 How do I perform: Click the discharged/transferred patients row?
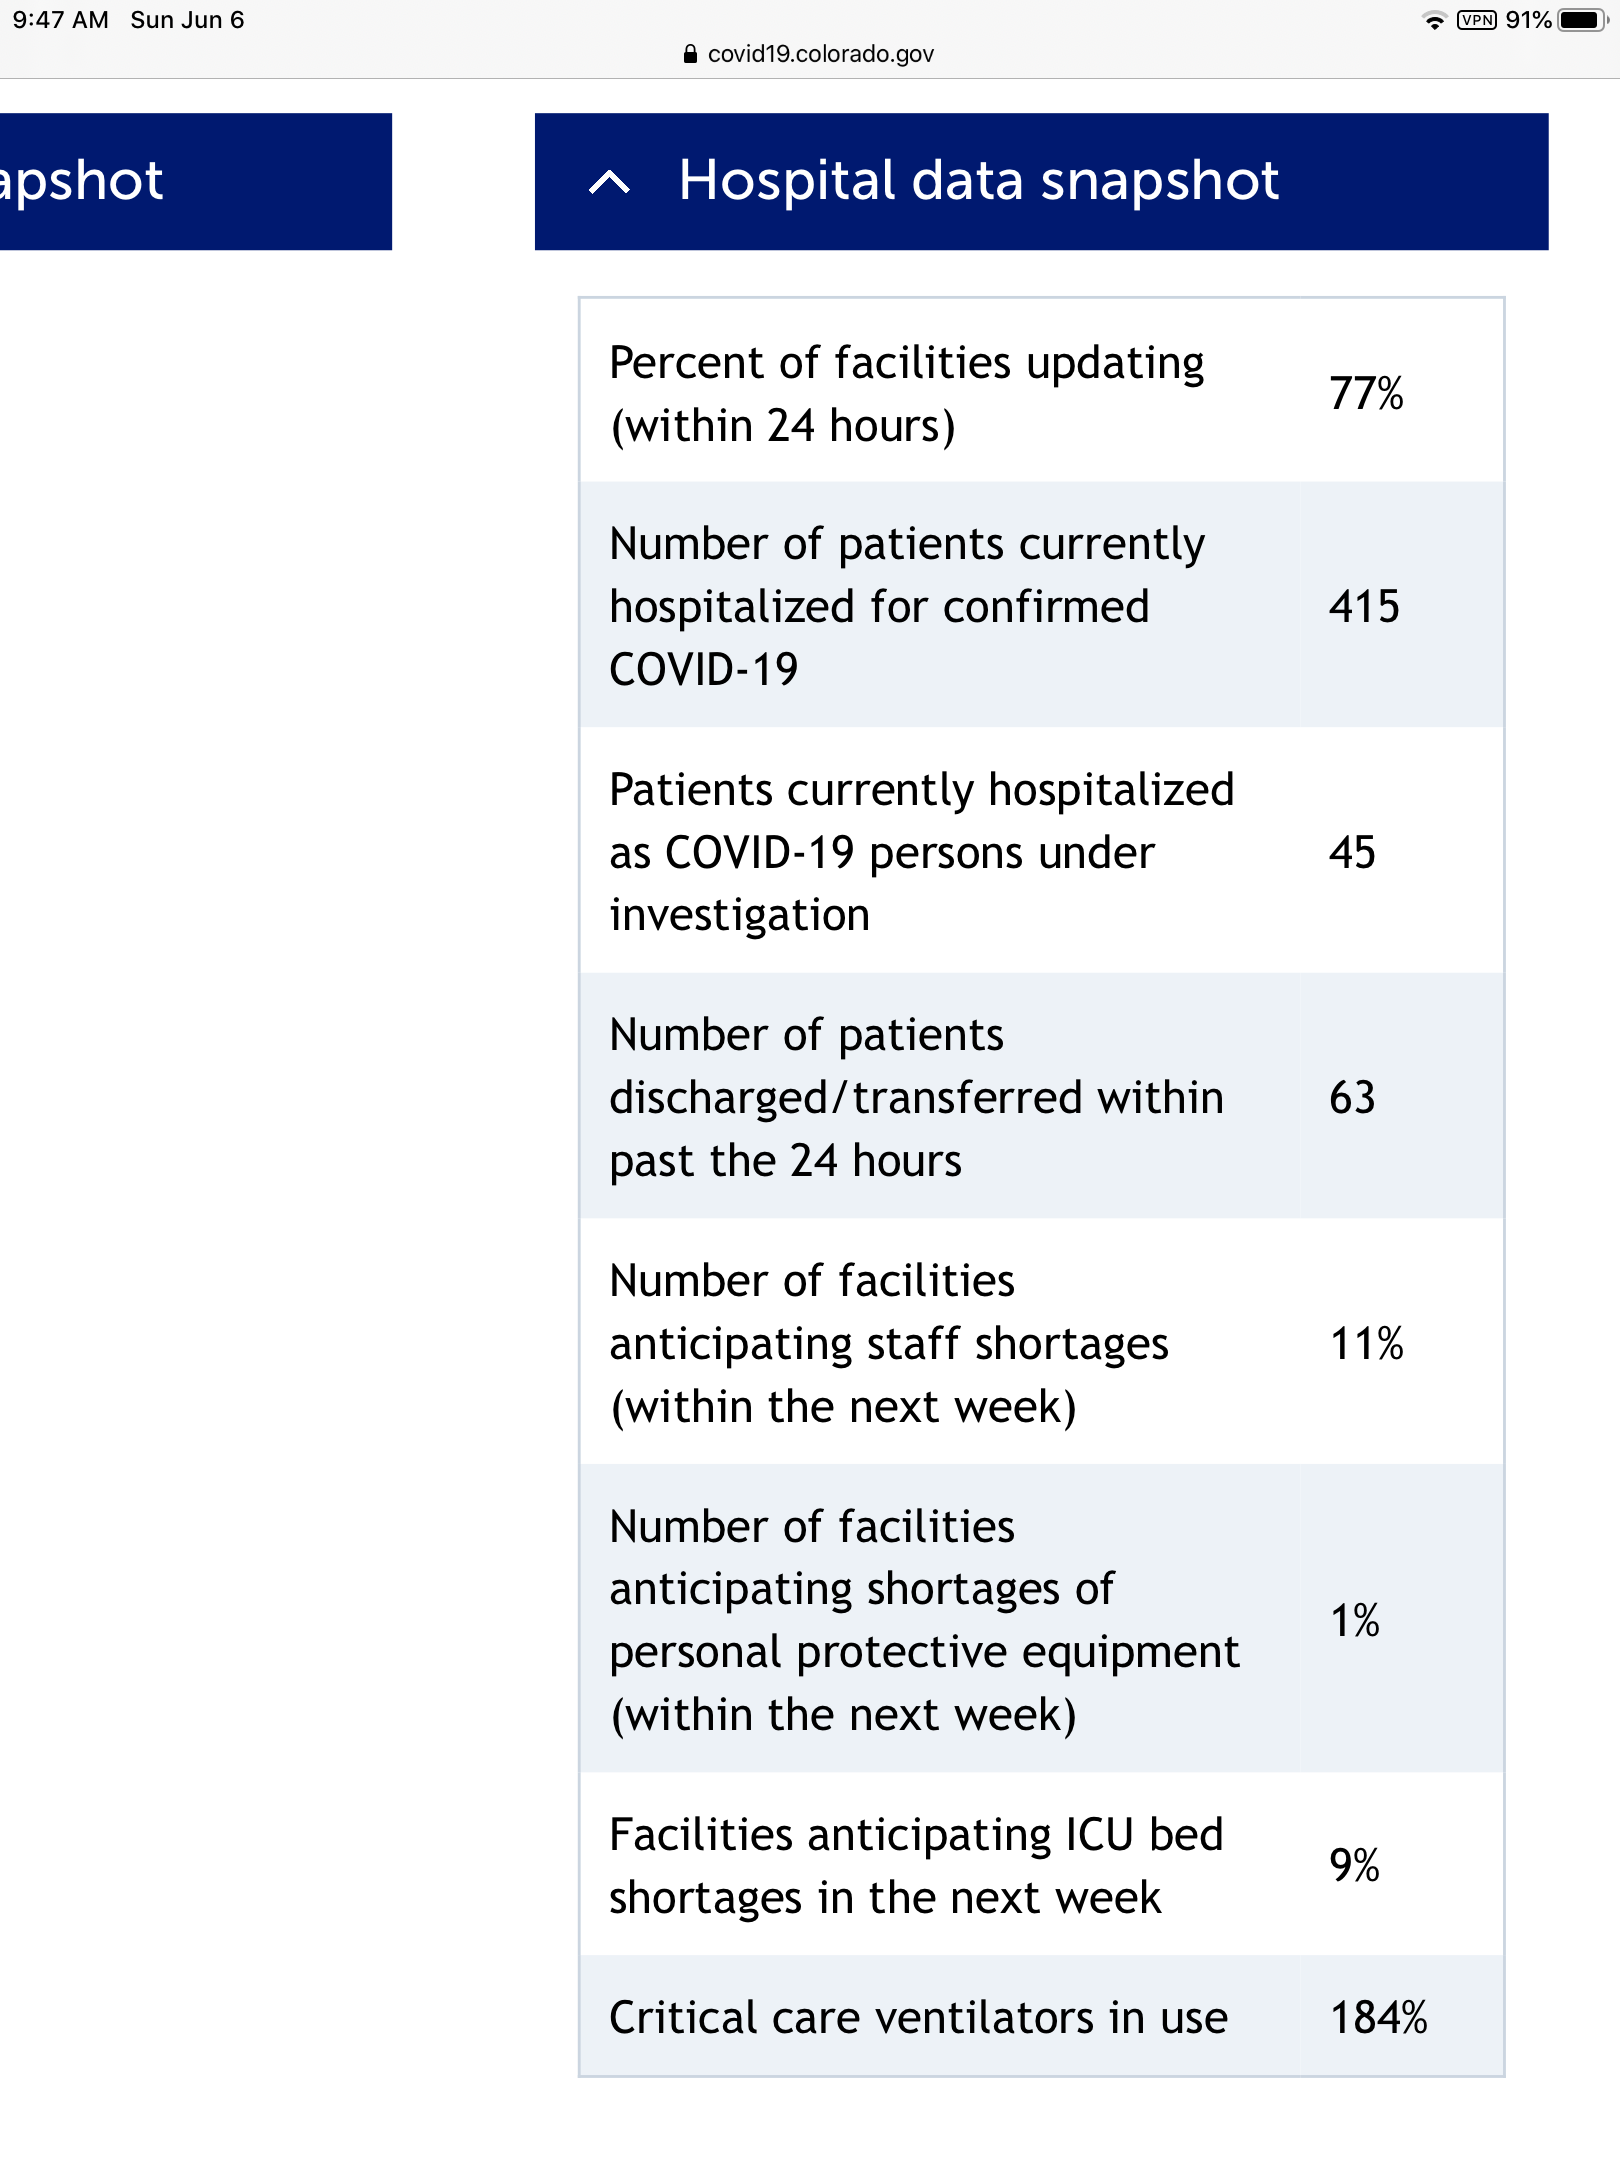click(x=1041, y=1096)
